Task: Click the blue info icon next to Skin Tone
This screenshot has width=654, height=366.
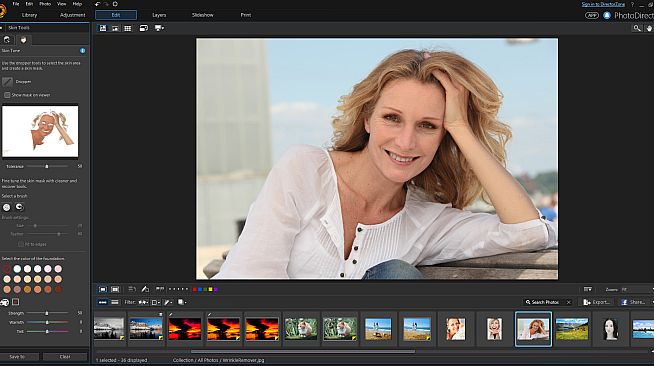Action: [83, 50]
